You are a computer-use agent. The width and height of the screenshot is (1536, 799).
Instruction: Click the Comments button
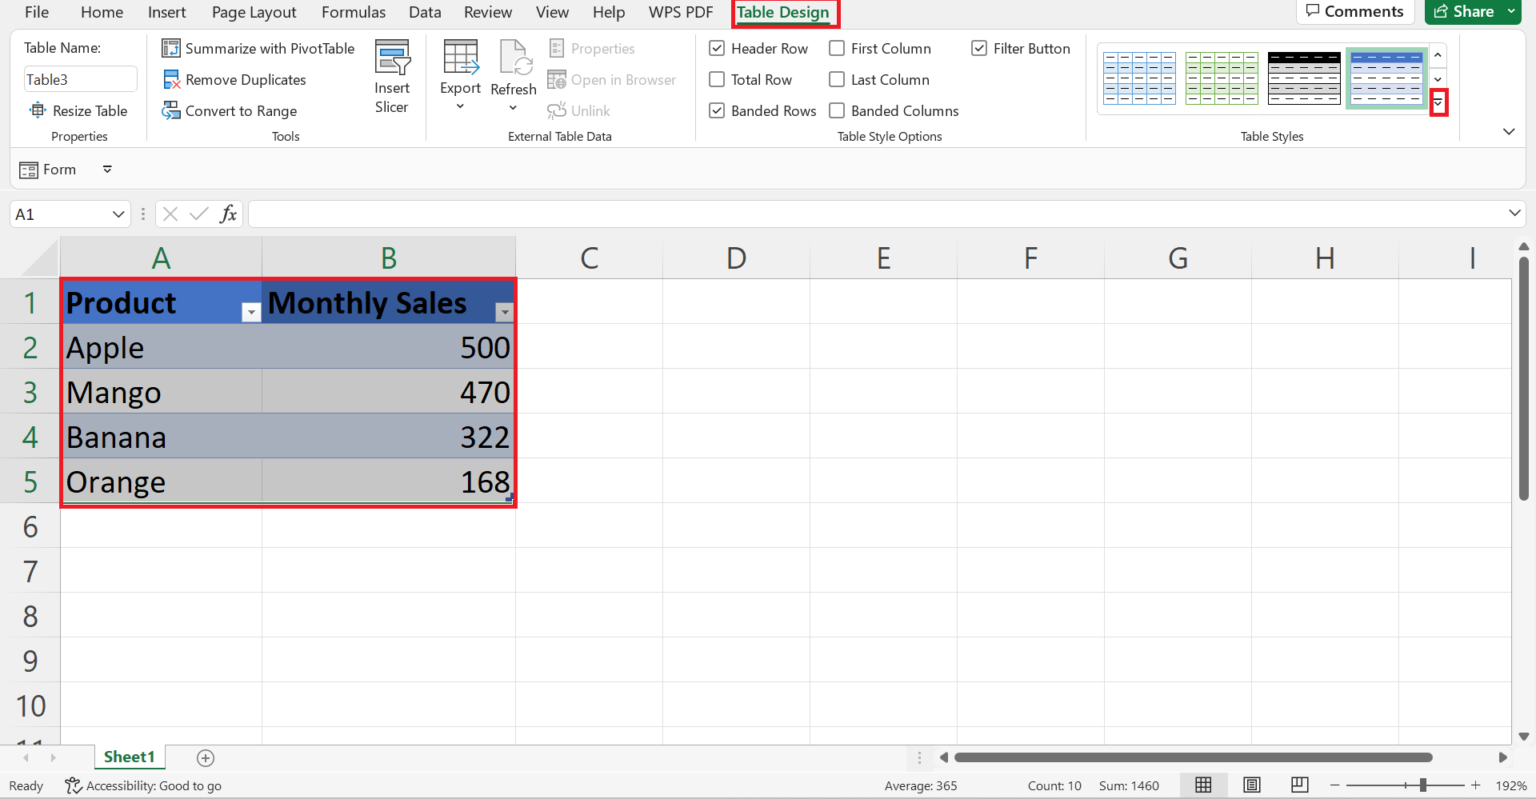pos(1355,11)
